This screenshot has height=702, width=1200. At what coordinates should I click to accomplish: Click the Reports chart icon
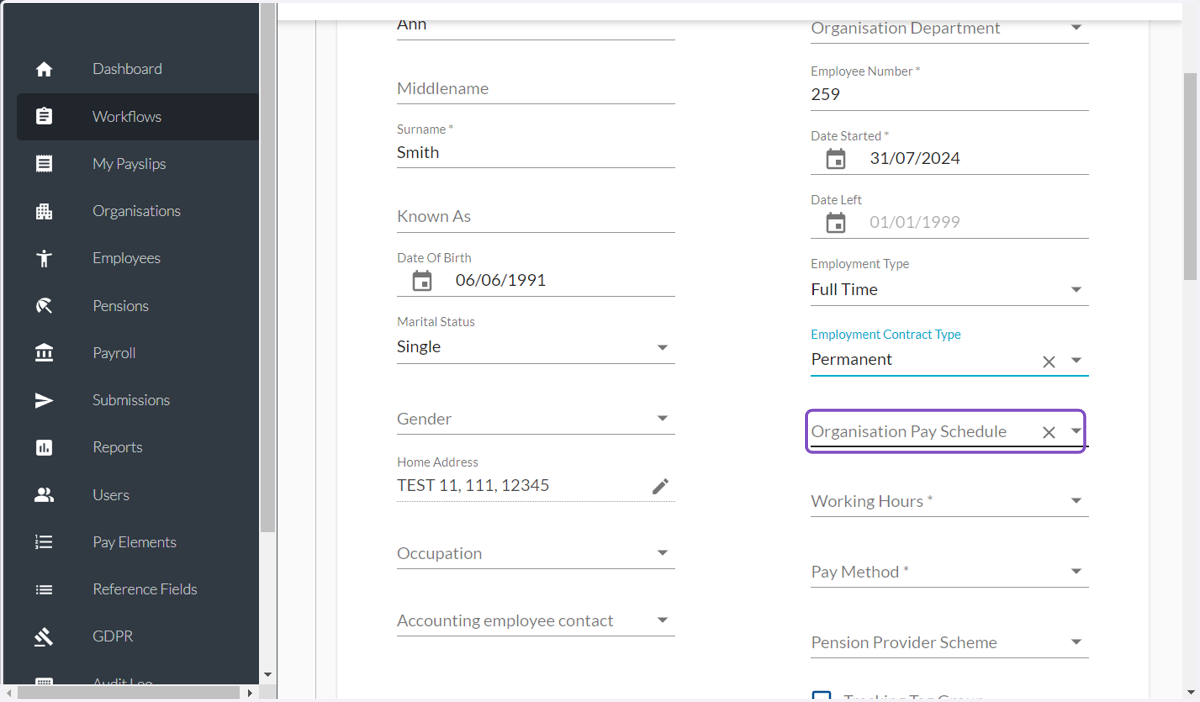[44, 447]
